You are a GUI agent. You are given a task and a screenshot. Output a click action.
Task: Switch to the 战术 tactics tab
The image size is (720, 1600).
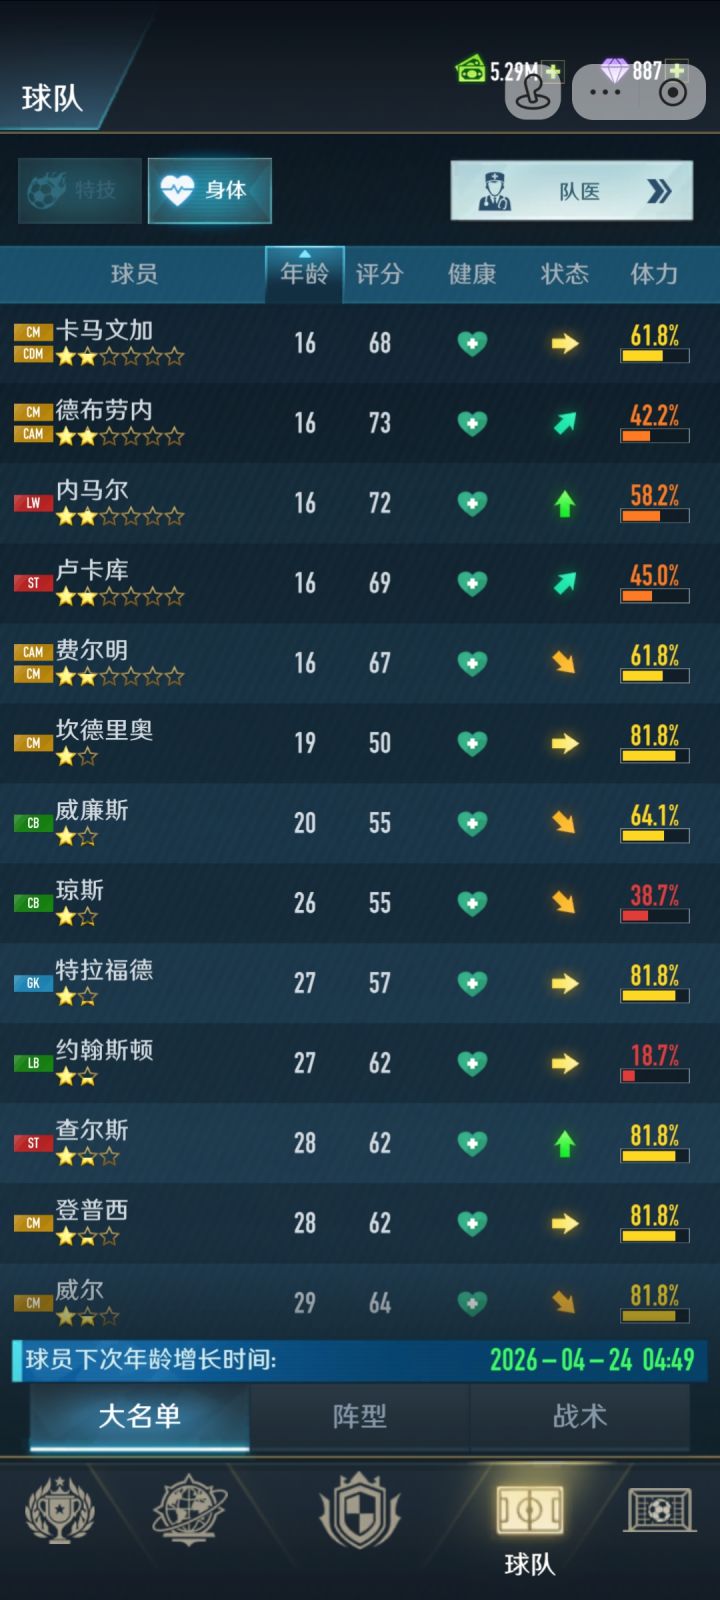(x=580, y=1416)
